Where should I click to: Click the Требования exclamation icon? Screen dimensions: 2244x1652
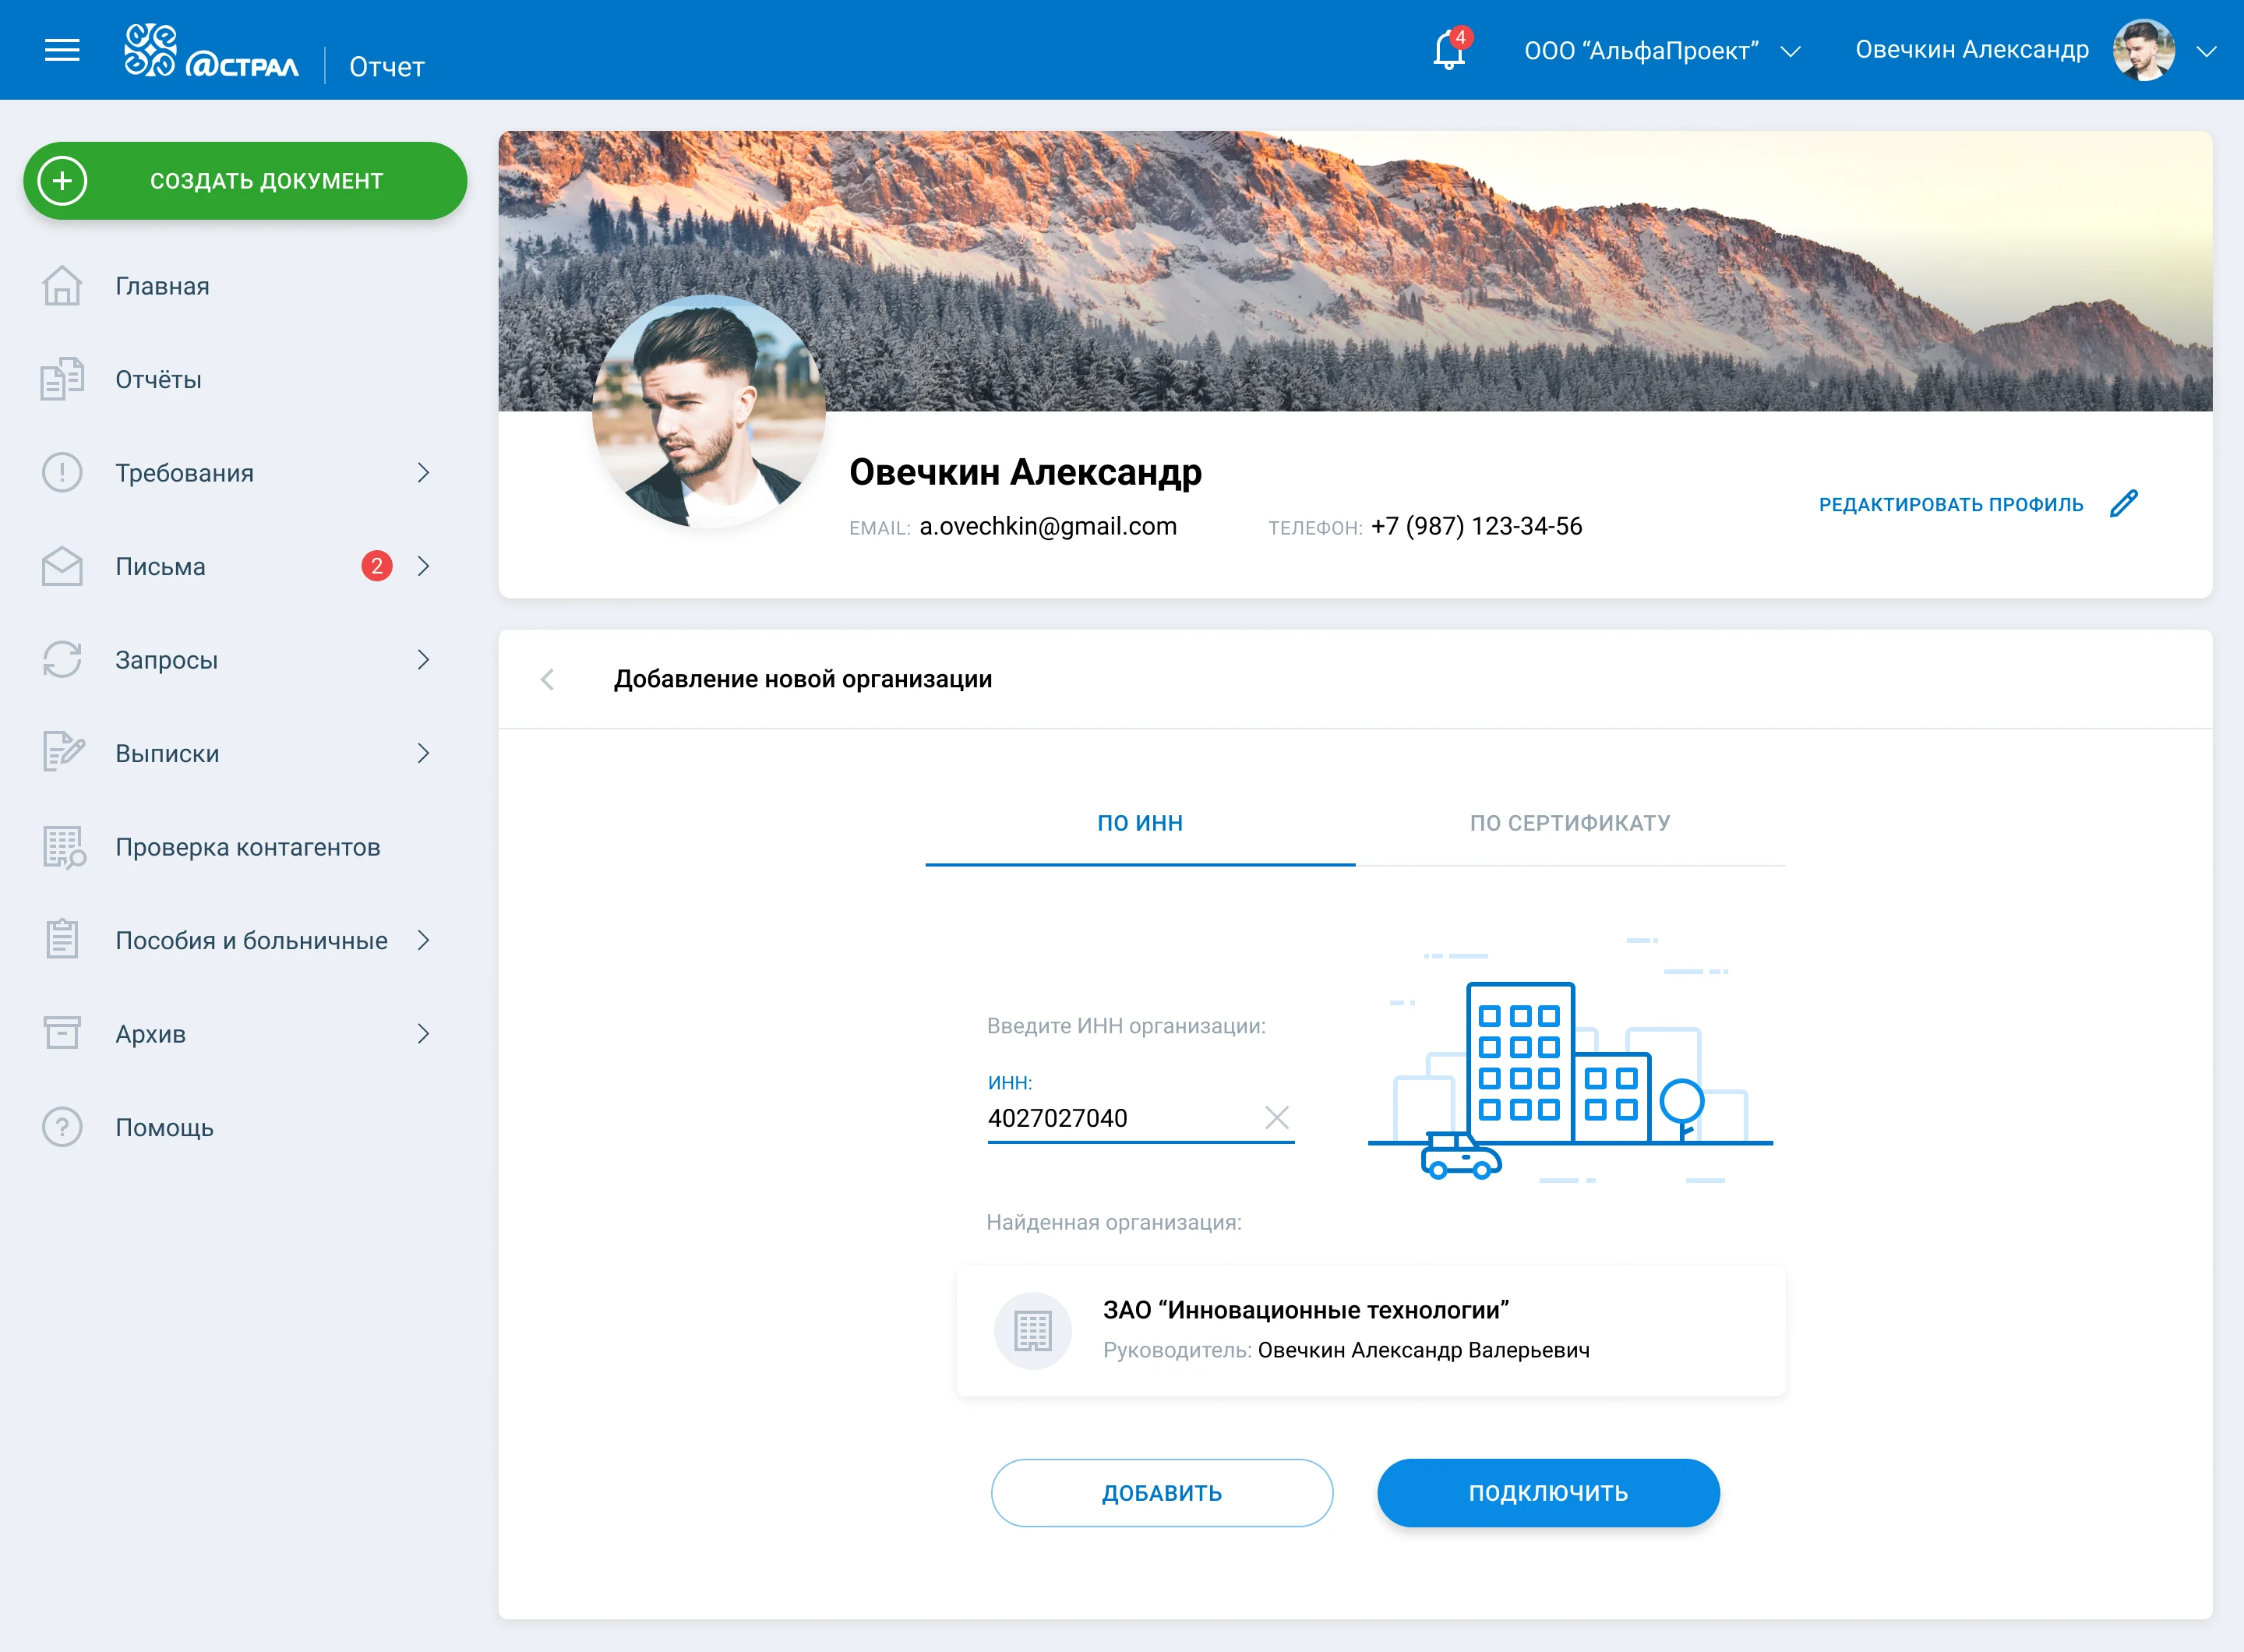click(62, 472)
